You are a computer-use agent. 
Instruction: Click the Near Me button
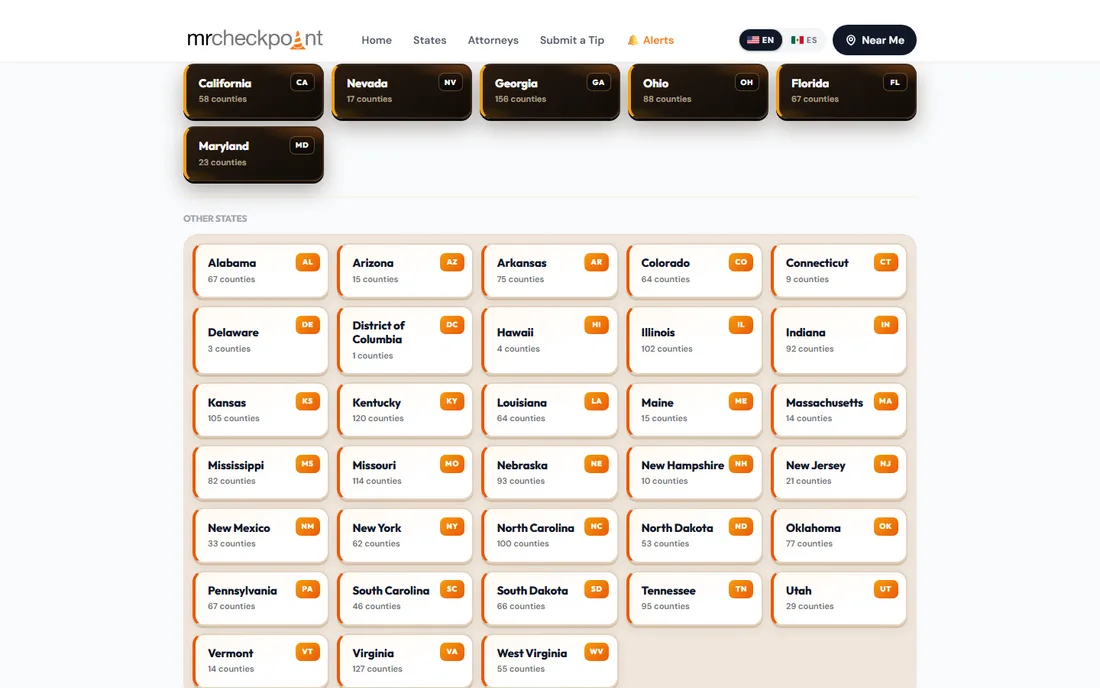(x=874, y=40)
